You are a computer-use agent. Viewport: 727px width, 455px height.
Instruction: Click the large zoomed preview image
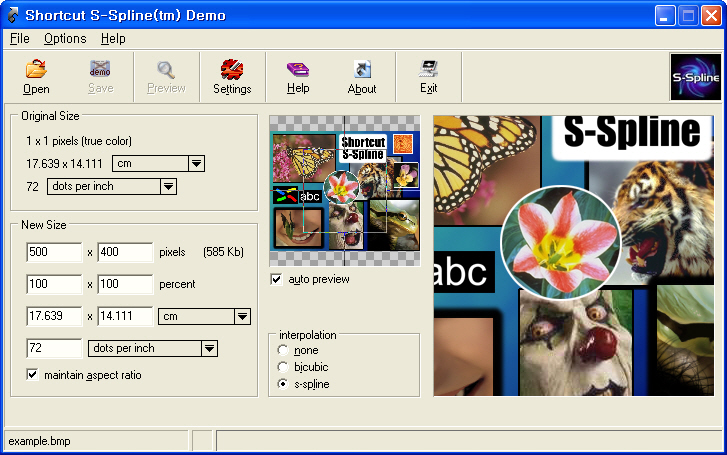574,256
